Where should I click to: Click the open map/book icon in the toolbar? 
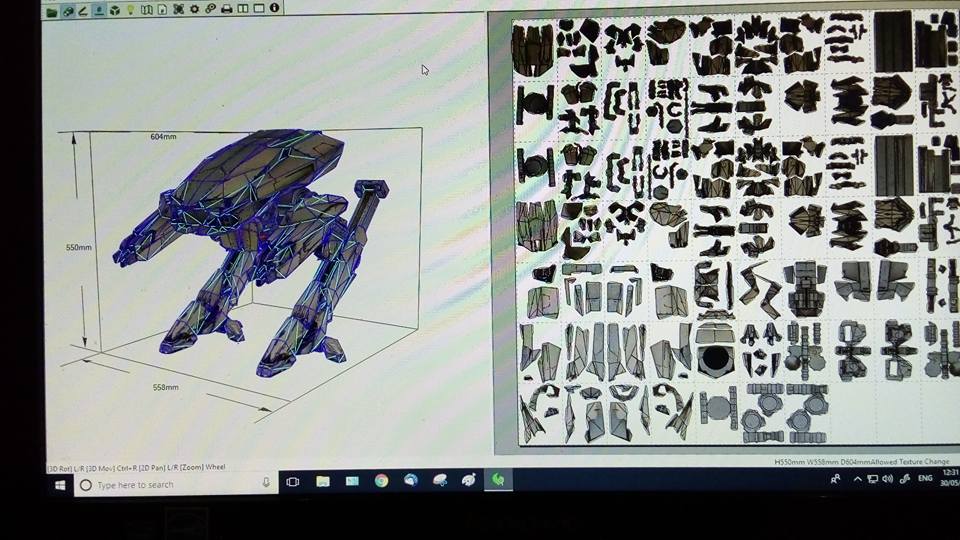coord(147,10)
